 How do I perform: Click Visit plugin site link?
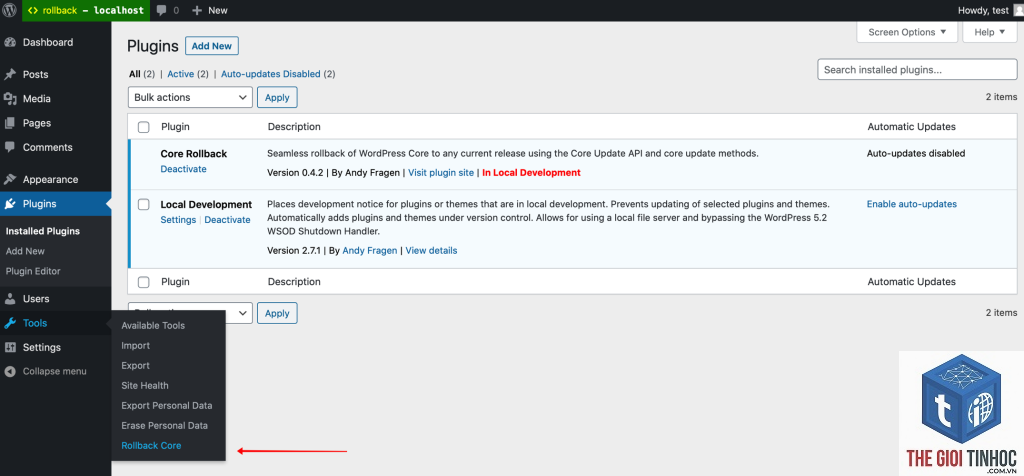(441, 172)
